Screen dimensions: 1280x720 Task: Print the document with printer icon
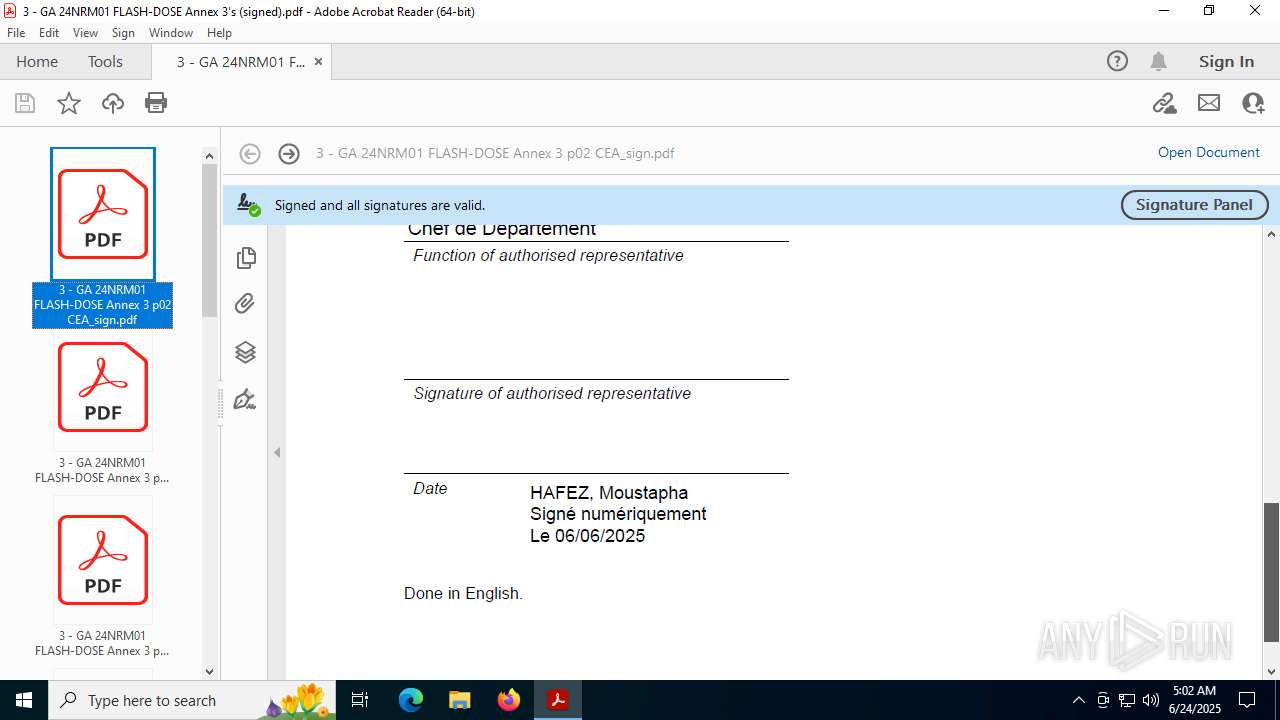[156, 103]
